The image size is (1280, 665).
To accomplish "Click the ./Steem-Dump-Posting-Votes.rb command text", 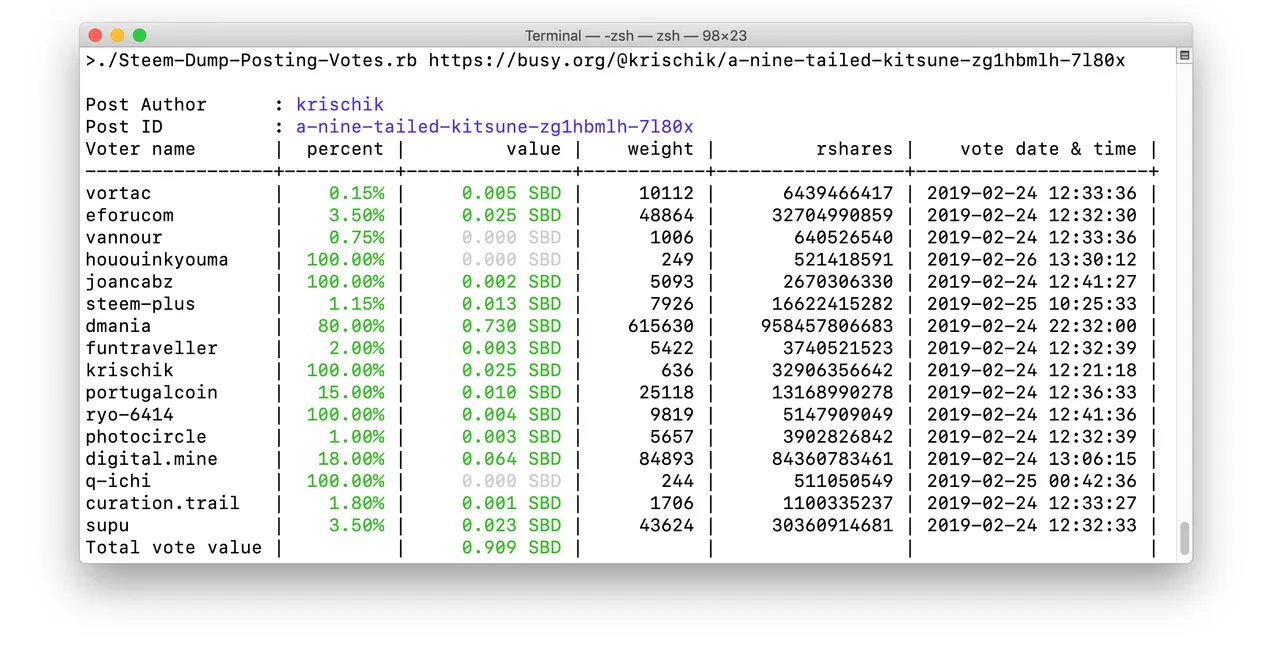I will pyautogui.click(x=256, y=61).
